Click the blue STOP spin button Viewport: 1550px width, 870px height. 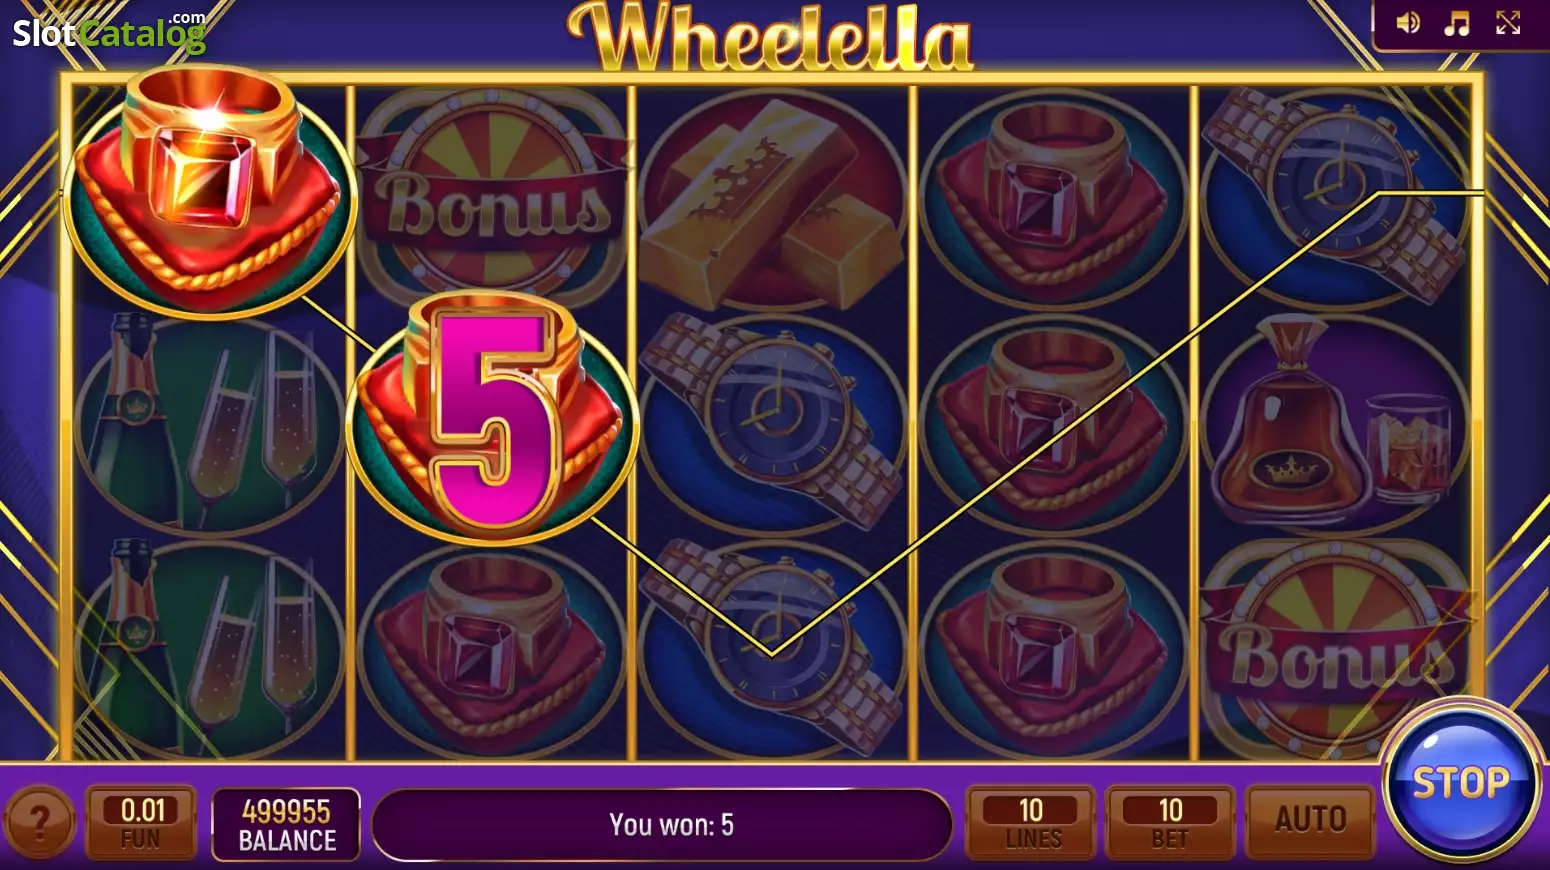(x=1461, y=781)
